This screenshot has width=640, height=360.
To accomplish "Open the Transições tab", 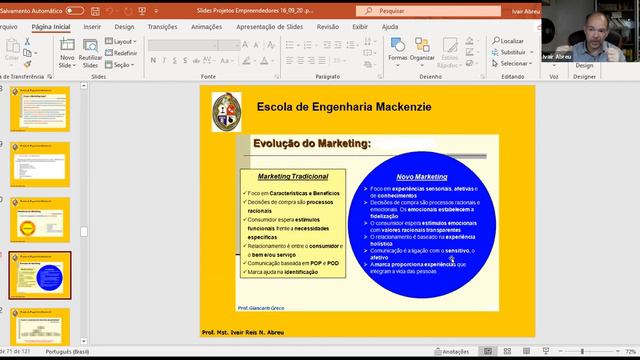I will (162, 27).
